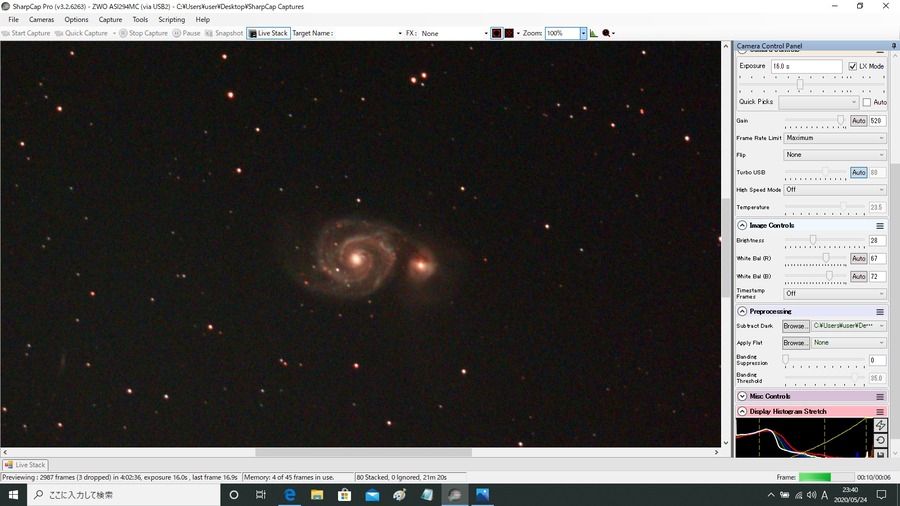Open the Windows Start menu
The width and height of the screenshot is (900, 506).
[x=13, y=495]
